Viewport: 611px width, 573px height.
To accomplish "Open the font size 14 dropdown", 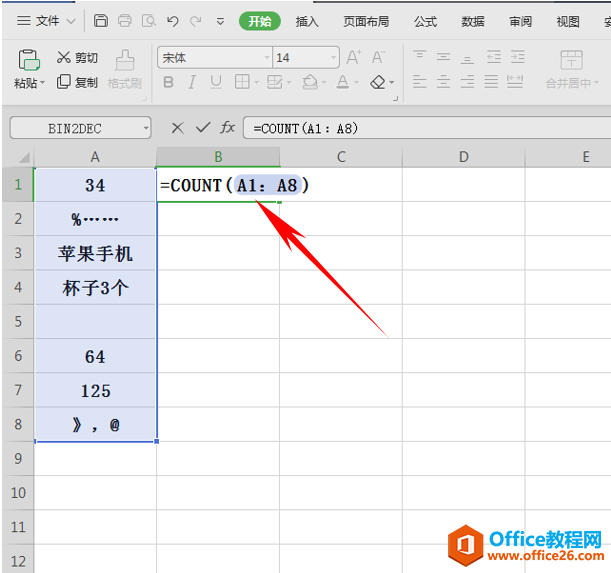I will [334, 58].
